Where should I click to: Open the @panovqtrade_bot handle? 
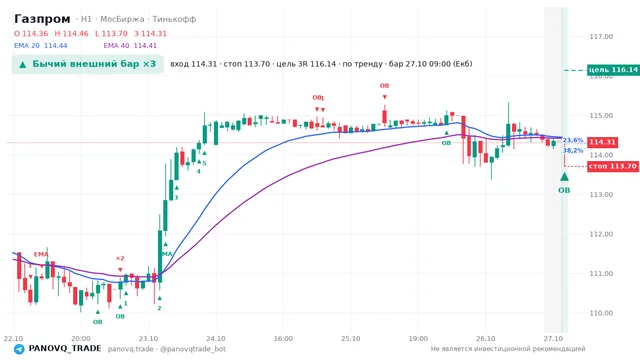pos(193,349)
